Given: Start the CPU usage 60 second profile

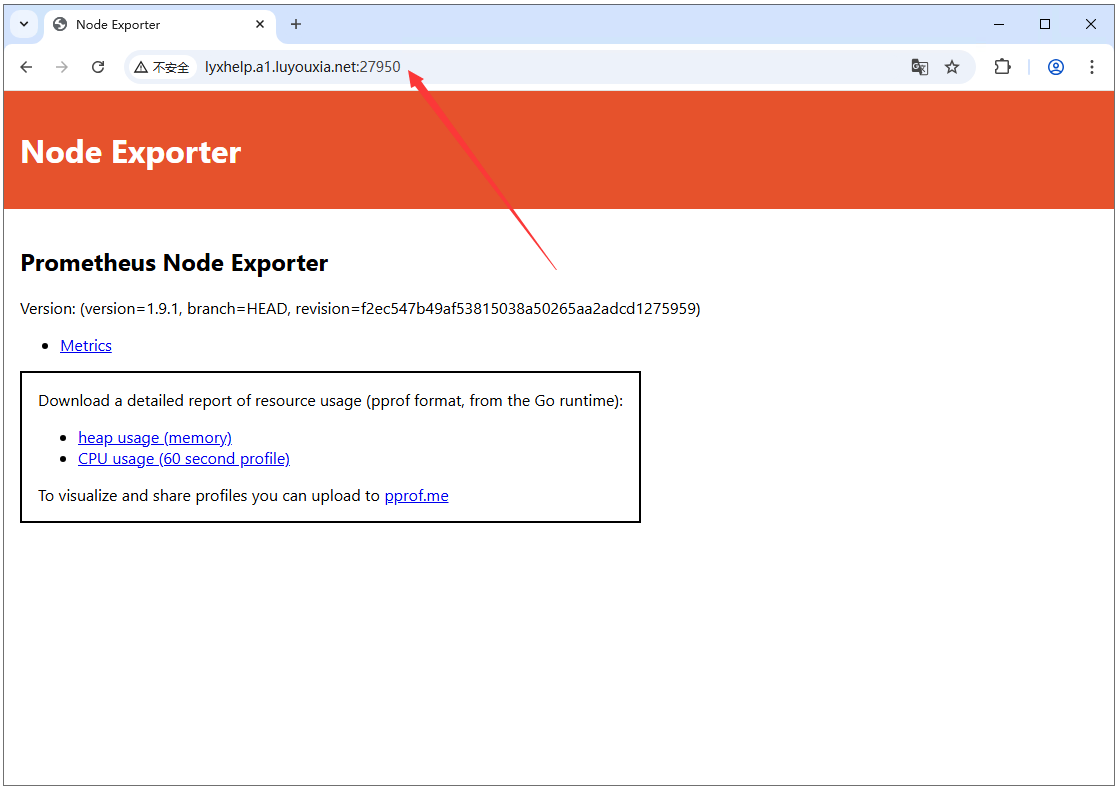Looking at the screenshot, I should 184,459.
